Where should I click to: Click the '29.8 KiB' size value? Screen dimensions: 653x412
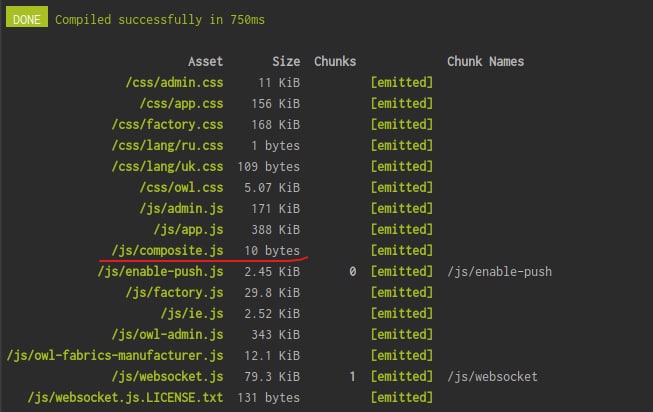click(x=272, y=292)
